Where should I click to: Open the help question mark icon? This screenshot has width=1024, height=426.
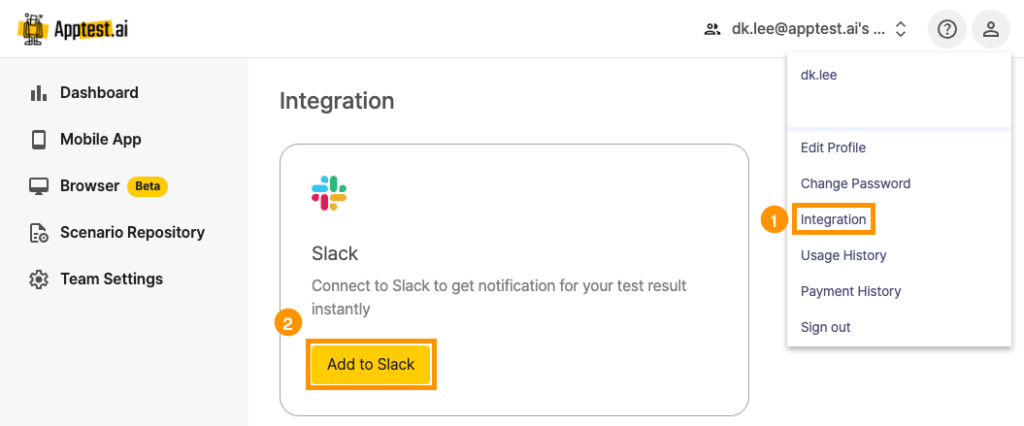point(946,29)
